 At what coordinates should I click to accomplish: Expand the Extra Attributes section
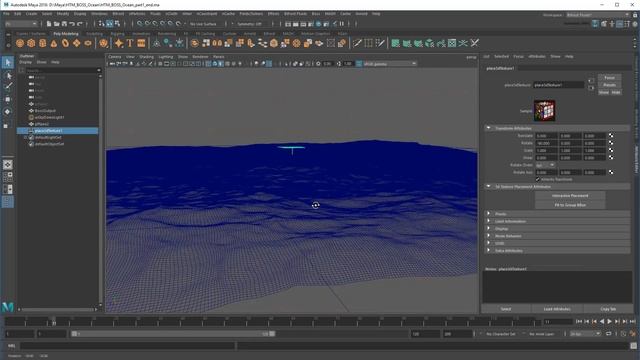click(x=489, y=251)
